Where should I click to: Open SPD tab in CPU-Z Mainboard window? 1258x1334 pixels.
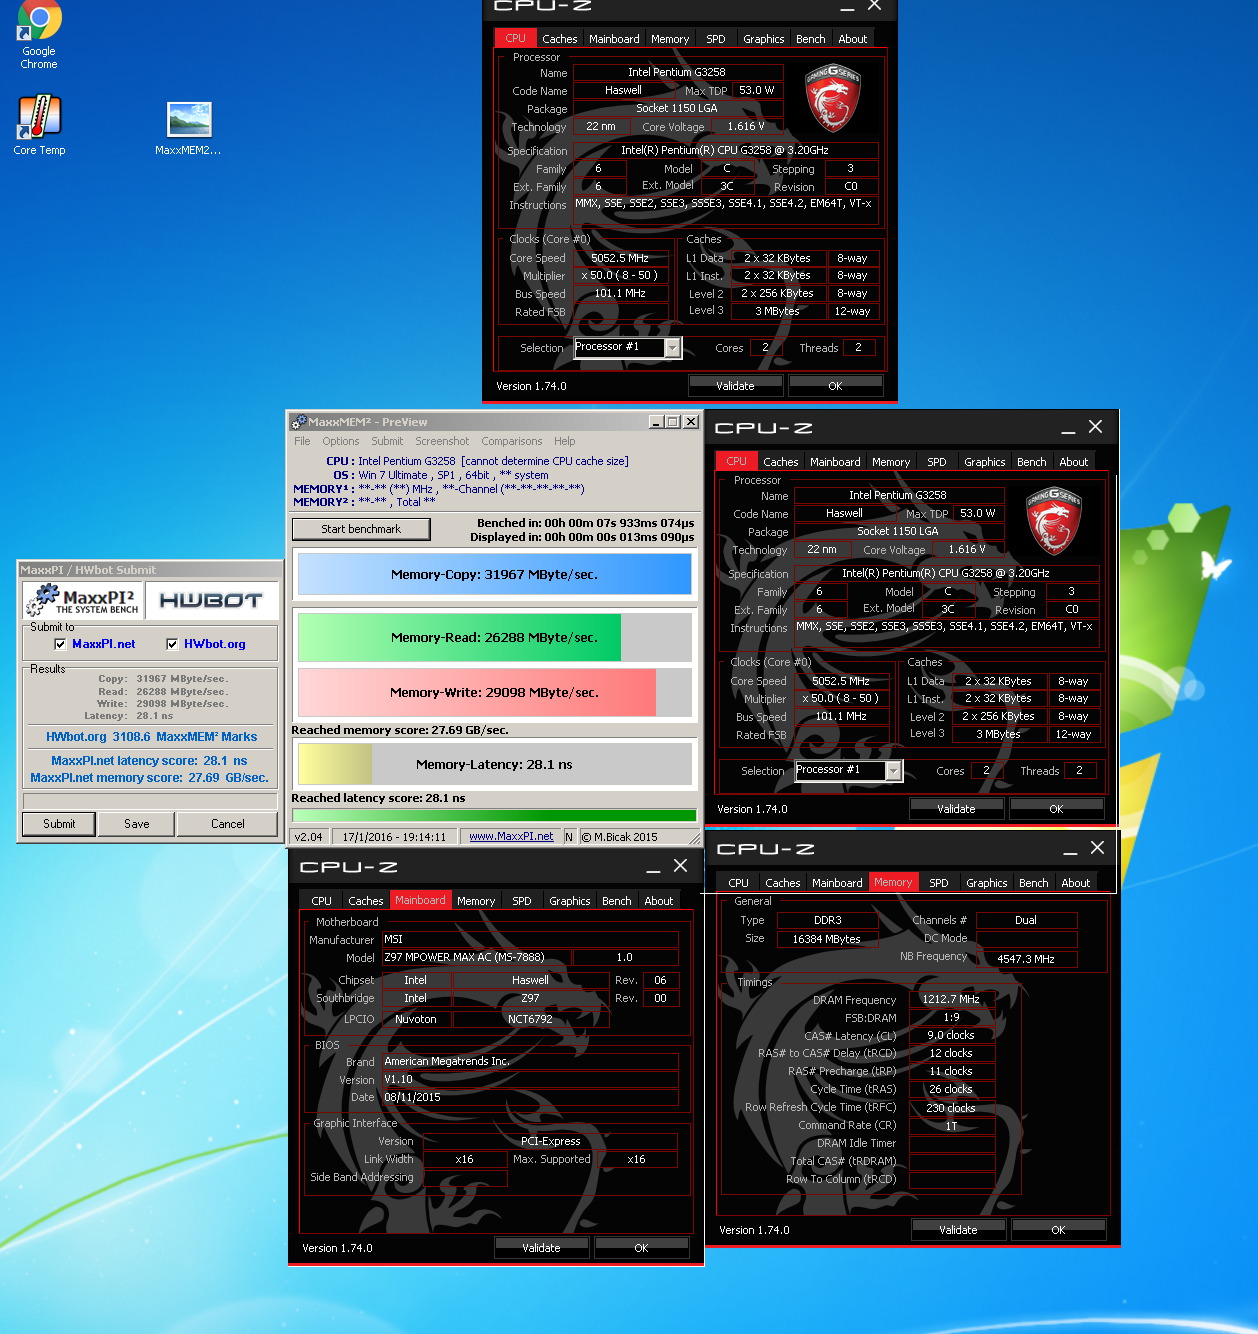point(522,901)
